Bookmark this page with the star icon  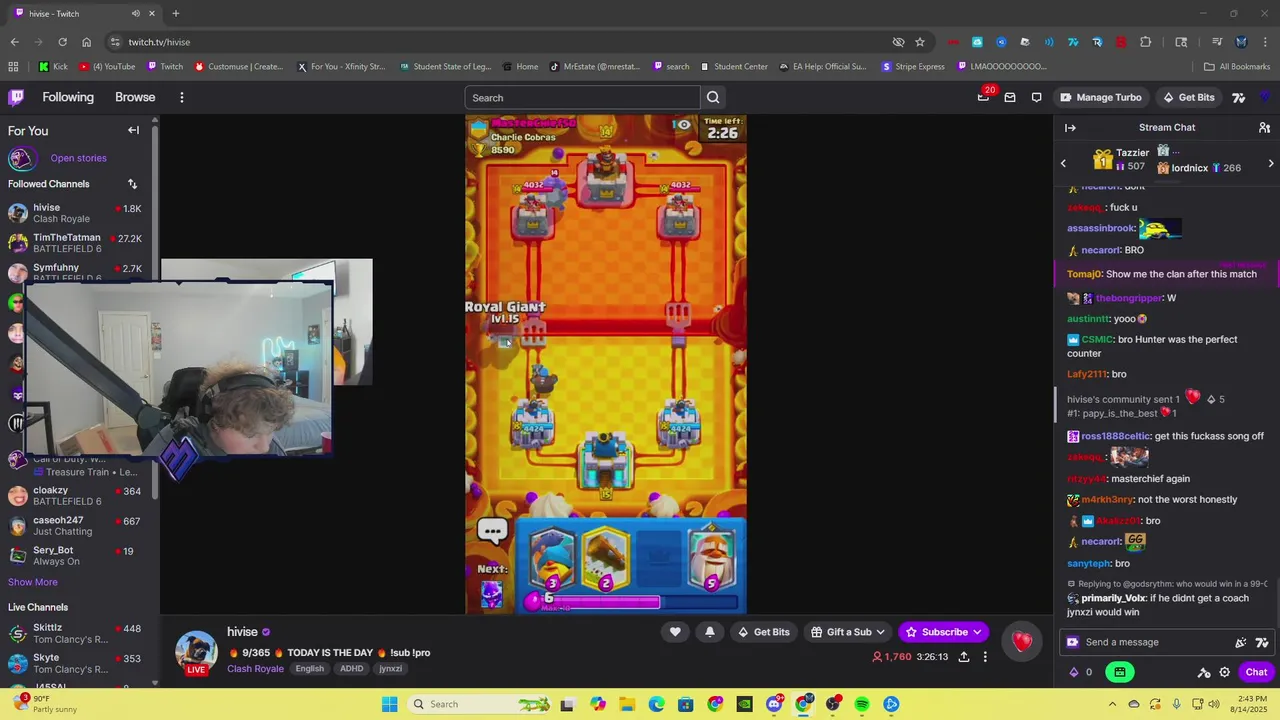point(920,42)
